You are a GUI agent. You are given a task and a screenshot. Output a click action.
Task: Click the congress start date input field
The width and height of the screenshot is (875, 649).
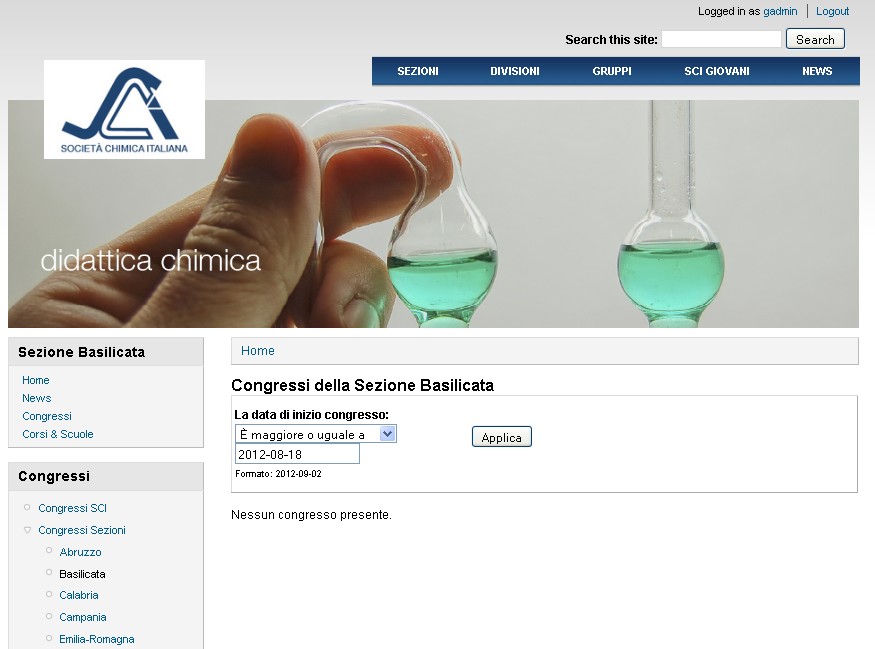point(297,454)
